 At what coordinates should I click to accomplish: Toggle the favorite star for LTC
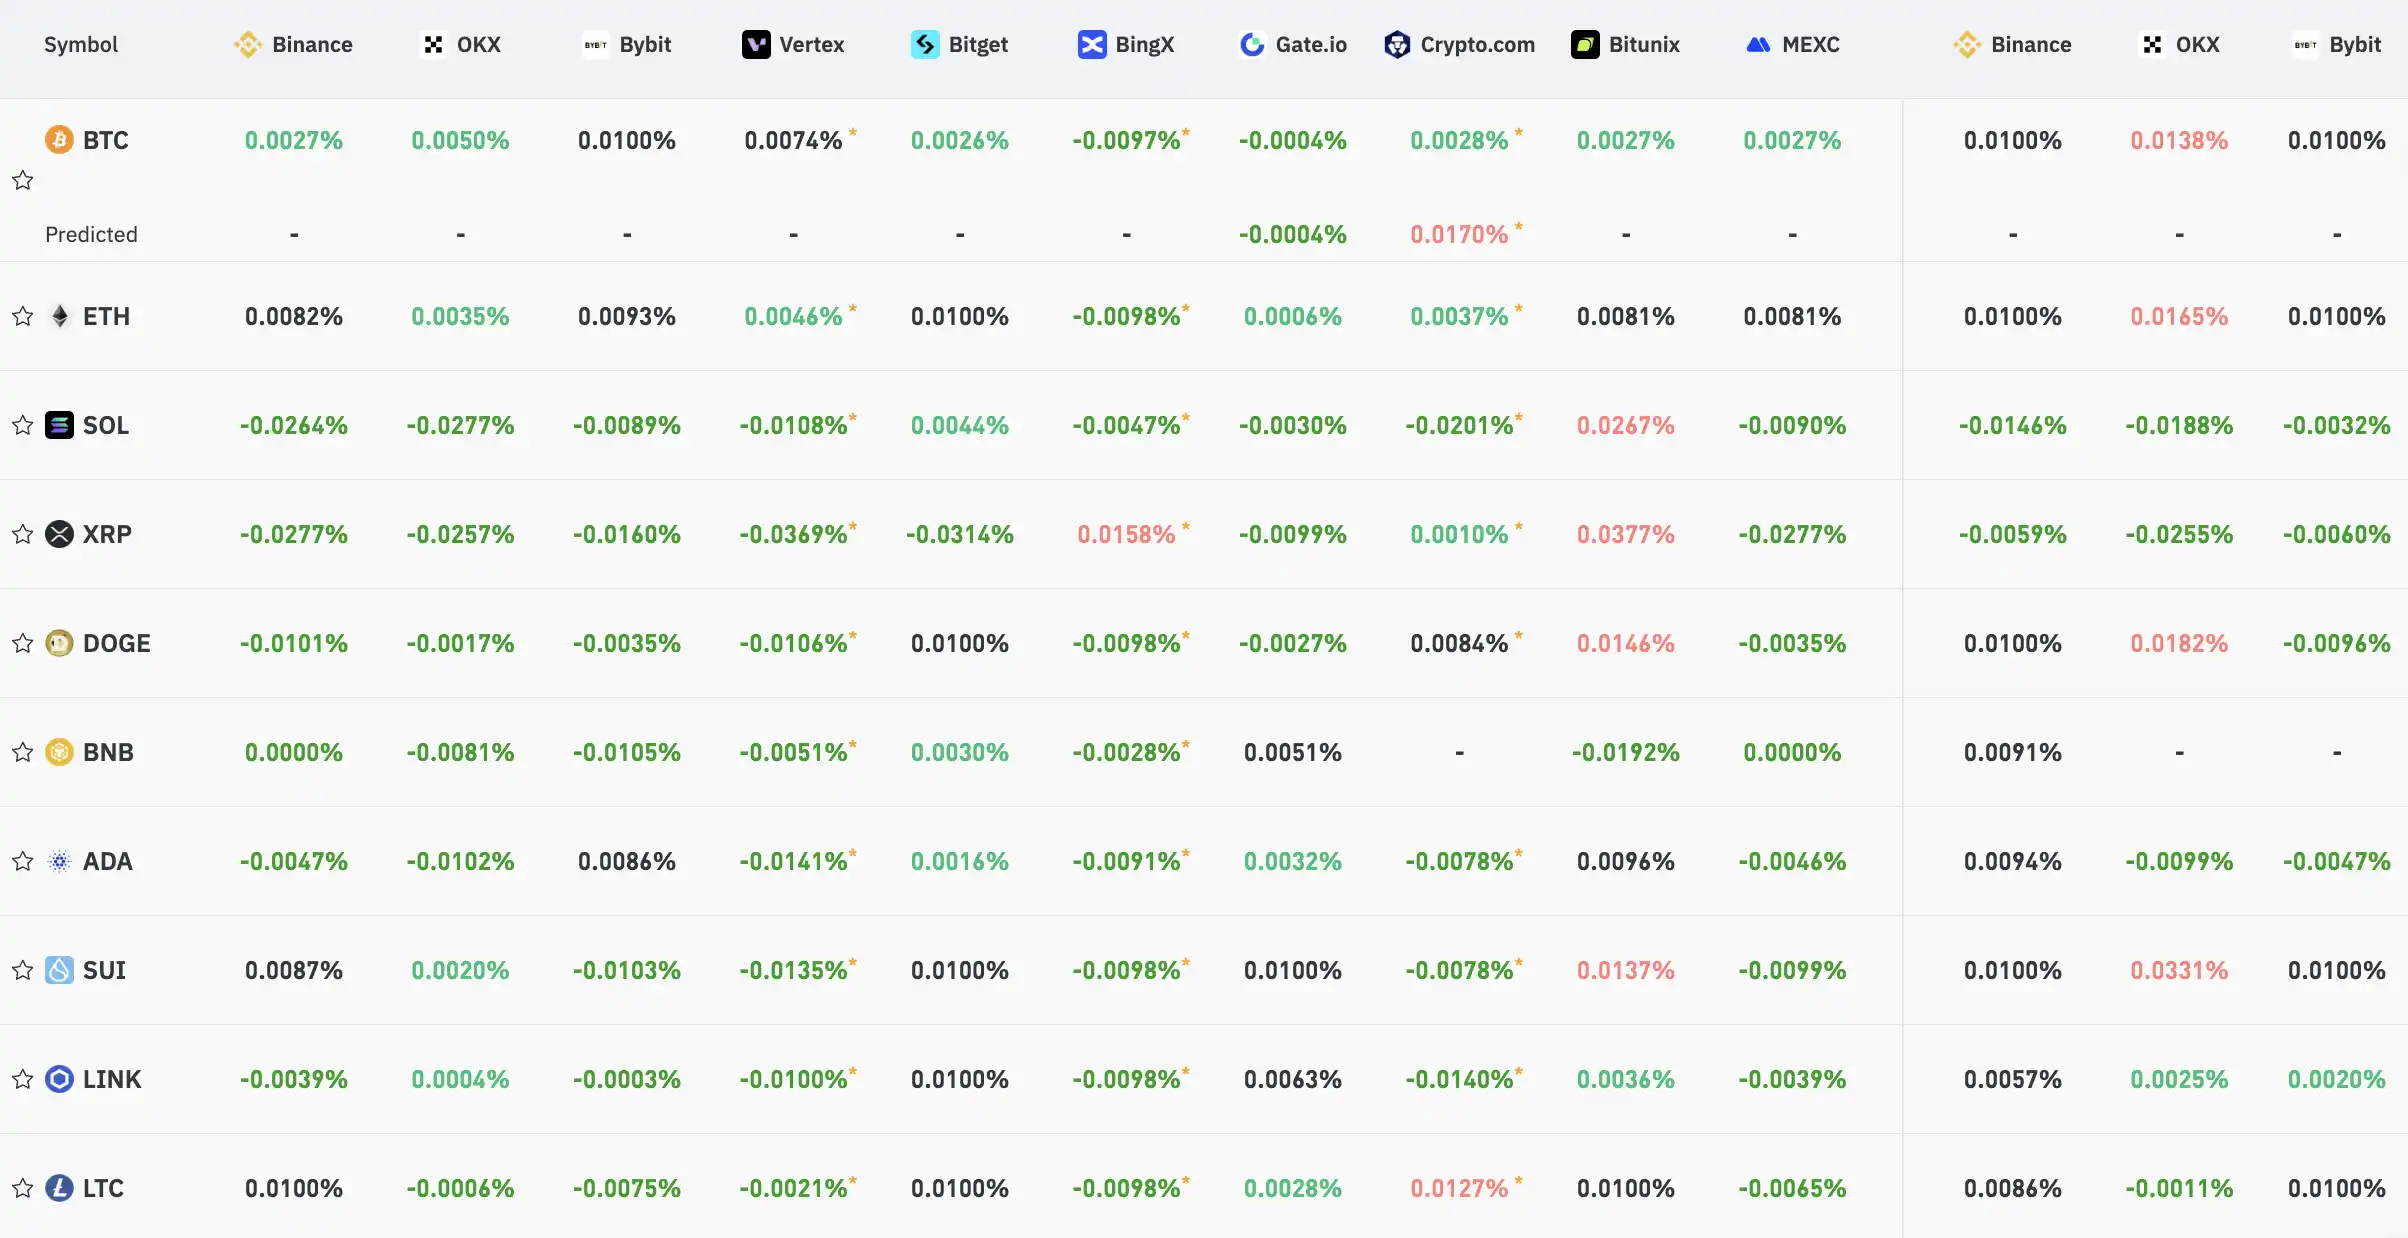tap(23, 1189)
